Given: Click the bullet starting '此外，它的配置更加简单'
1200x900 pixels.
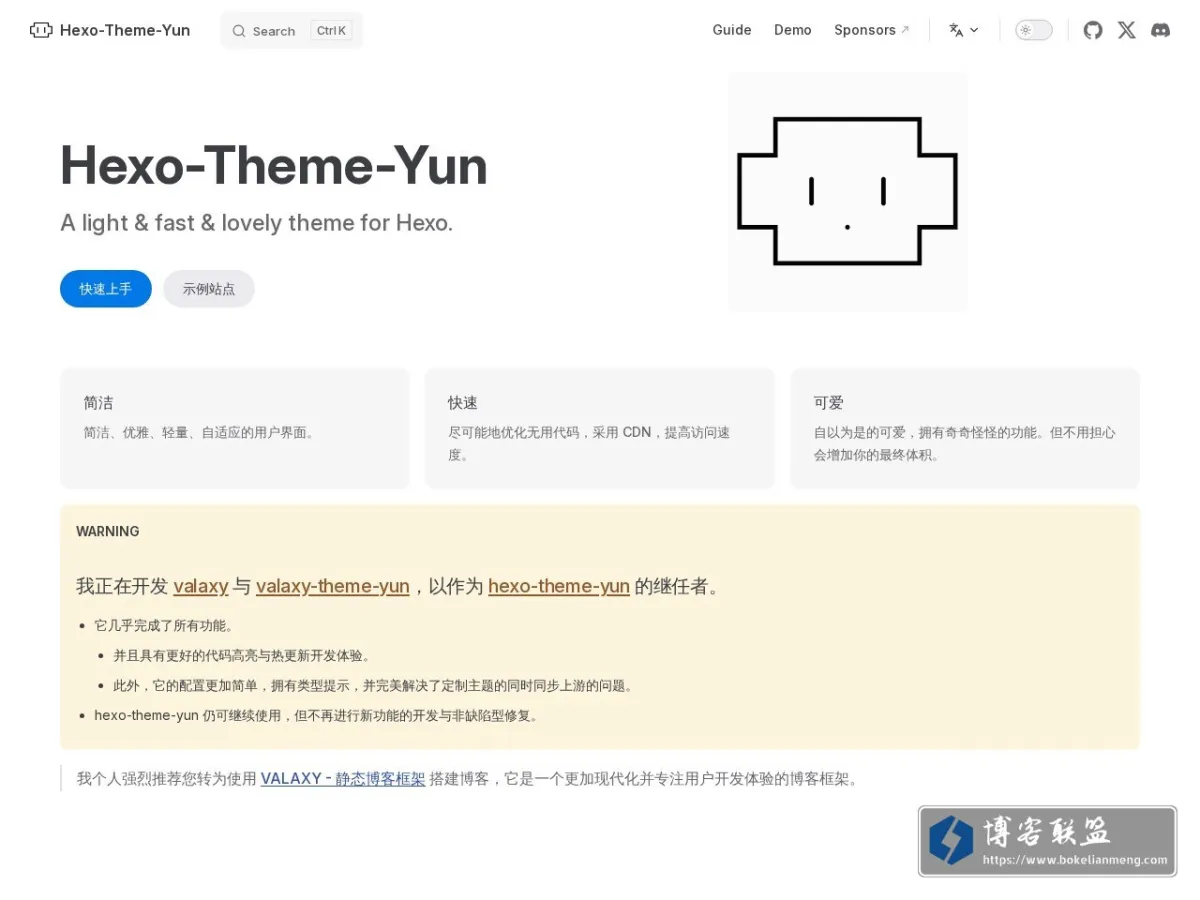Looking at the screenshot, I should coord(373,686).
